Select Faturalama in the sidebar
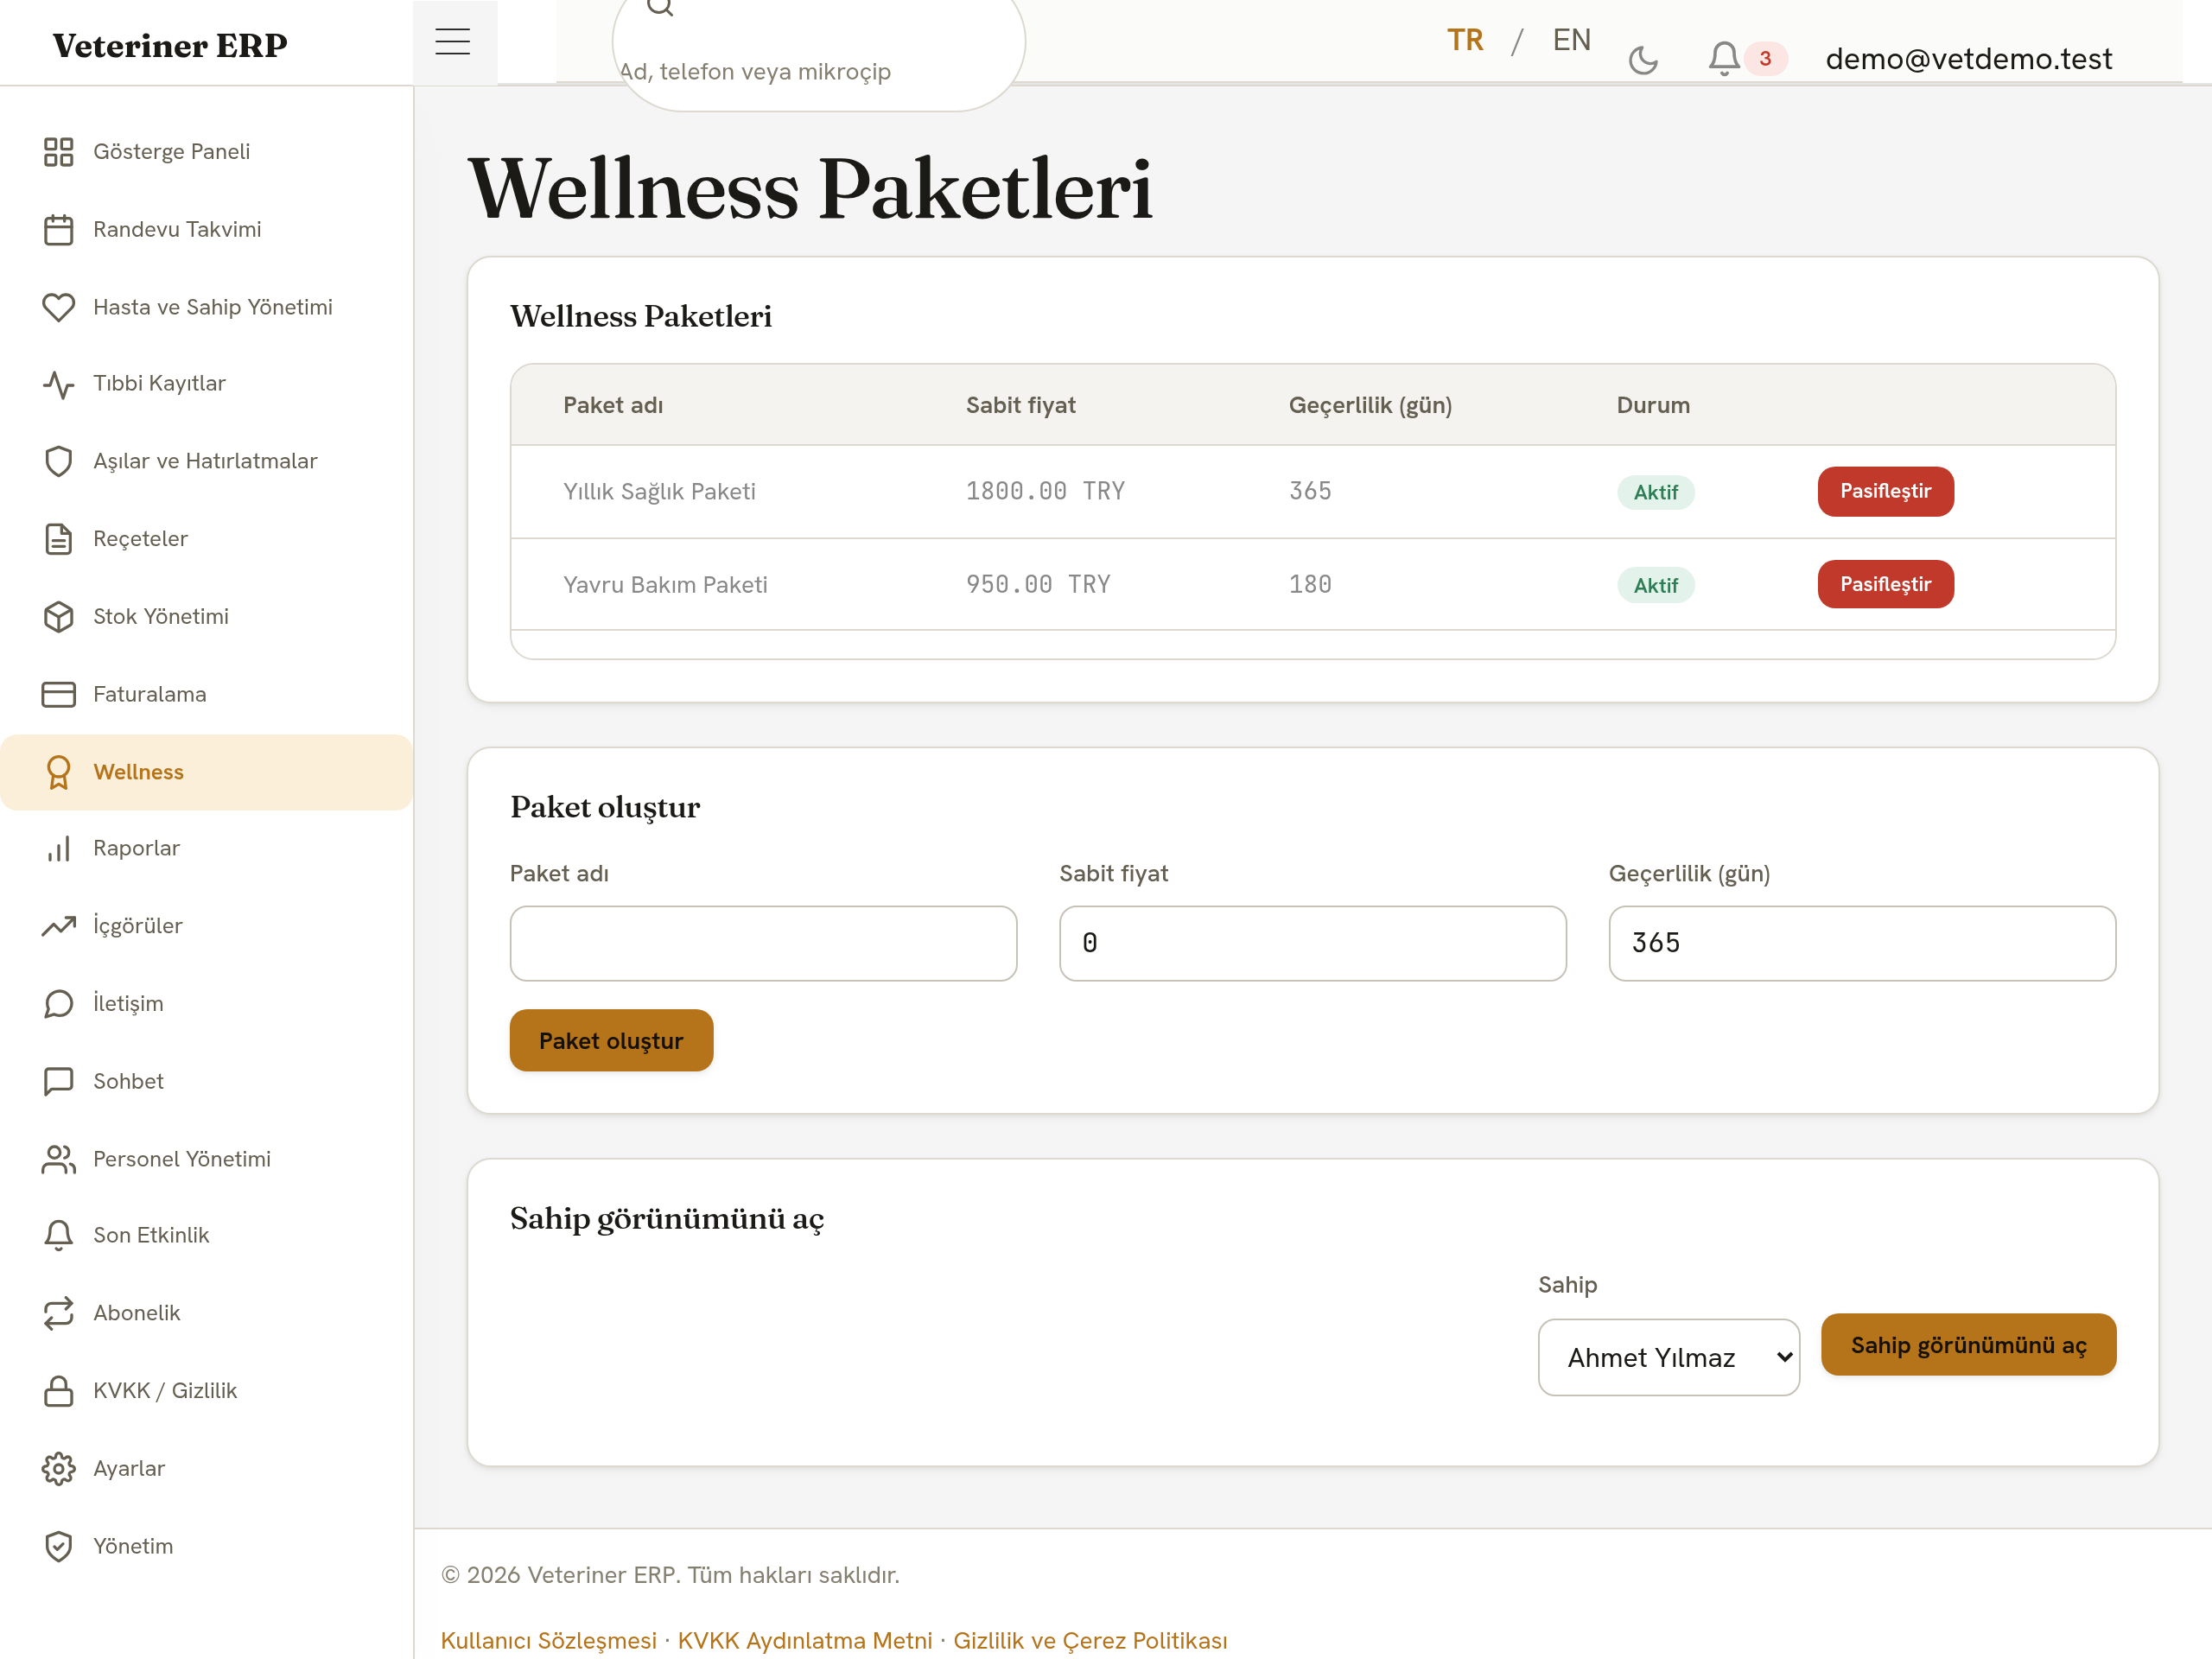 click(207, 694)
